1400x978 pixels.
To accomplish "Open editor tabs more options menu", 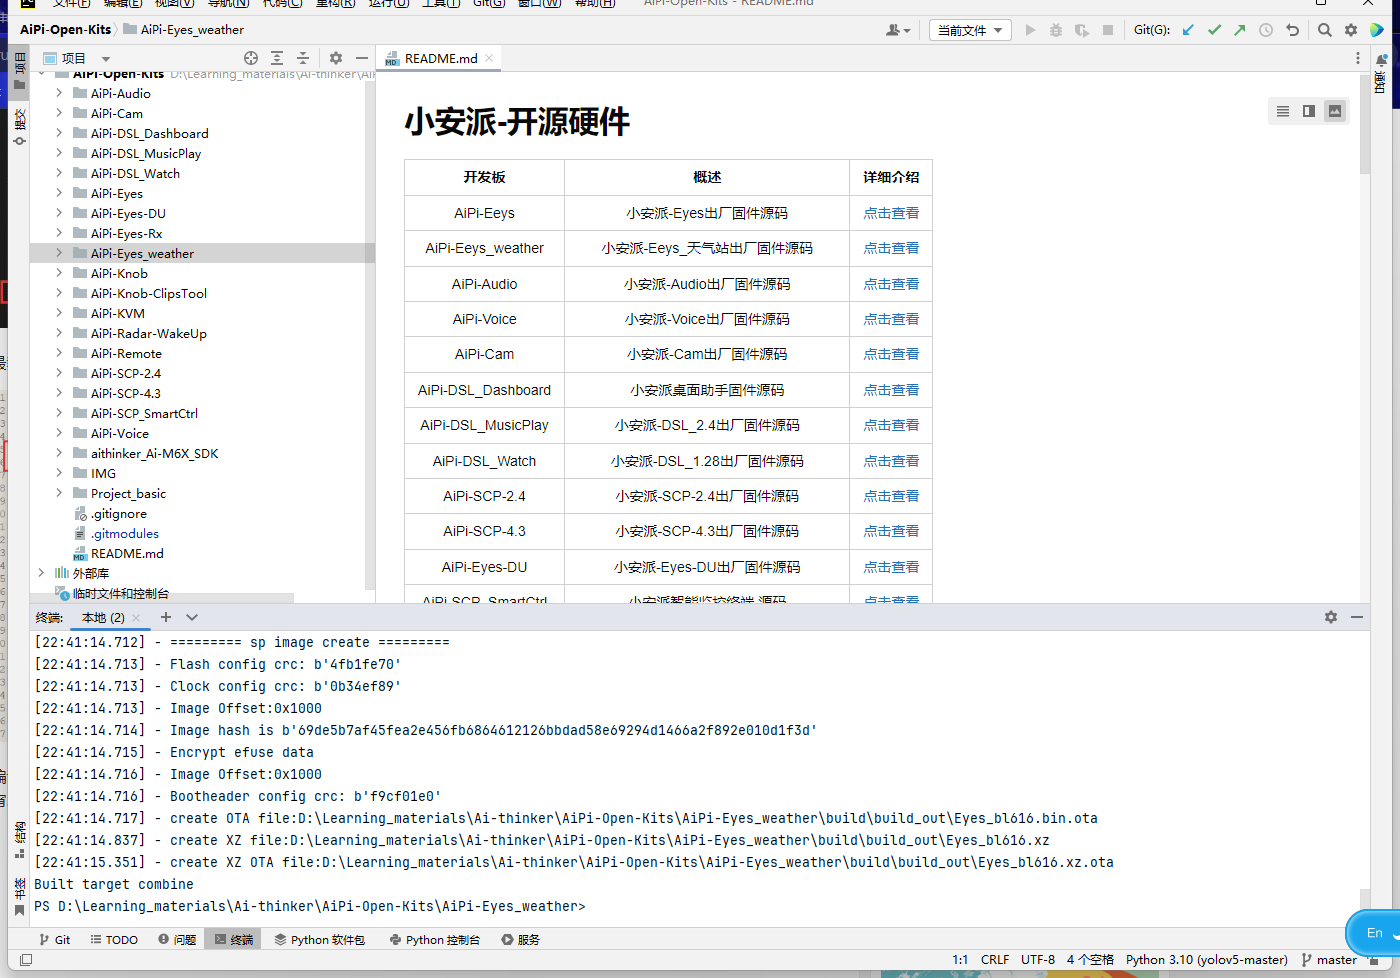I will pos(1358,58).
